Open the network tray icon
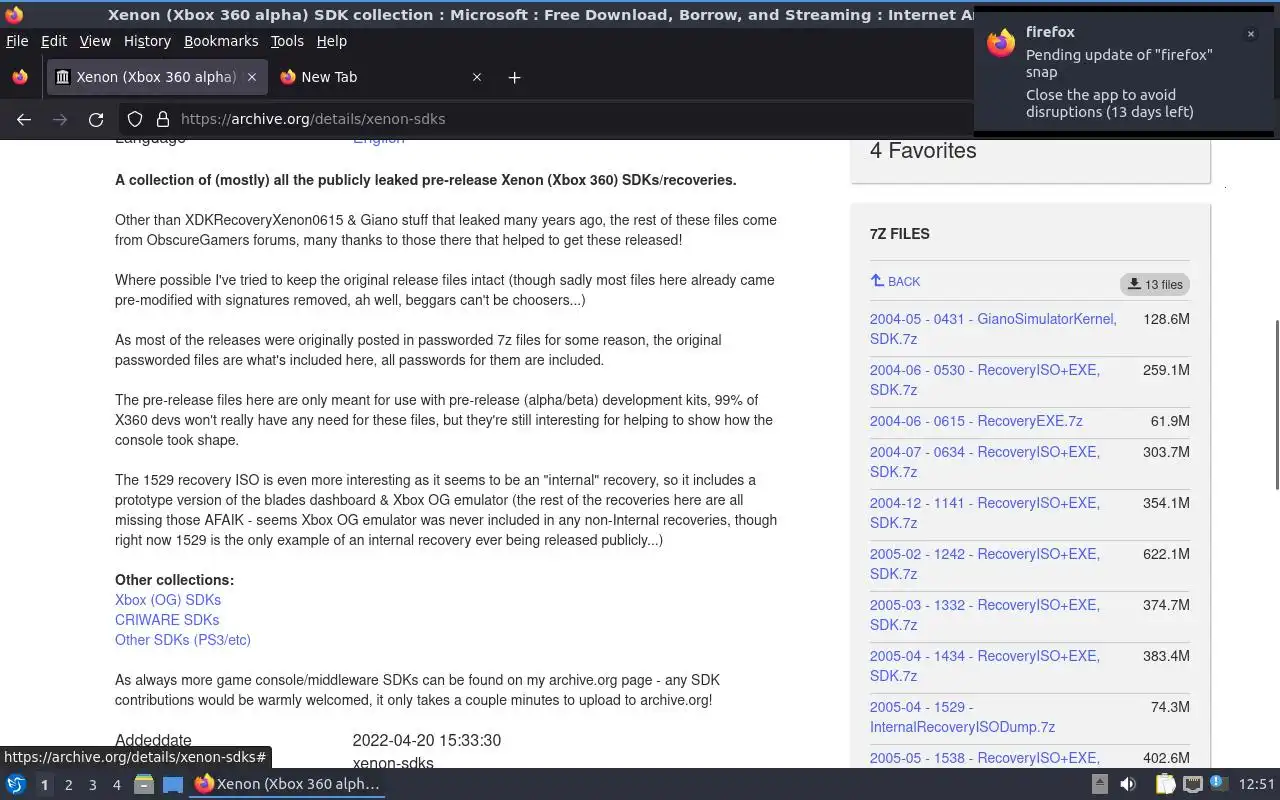This screenshot has height=800, width=1280. click(1192, 785)
